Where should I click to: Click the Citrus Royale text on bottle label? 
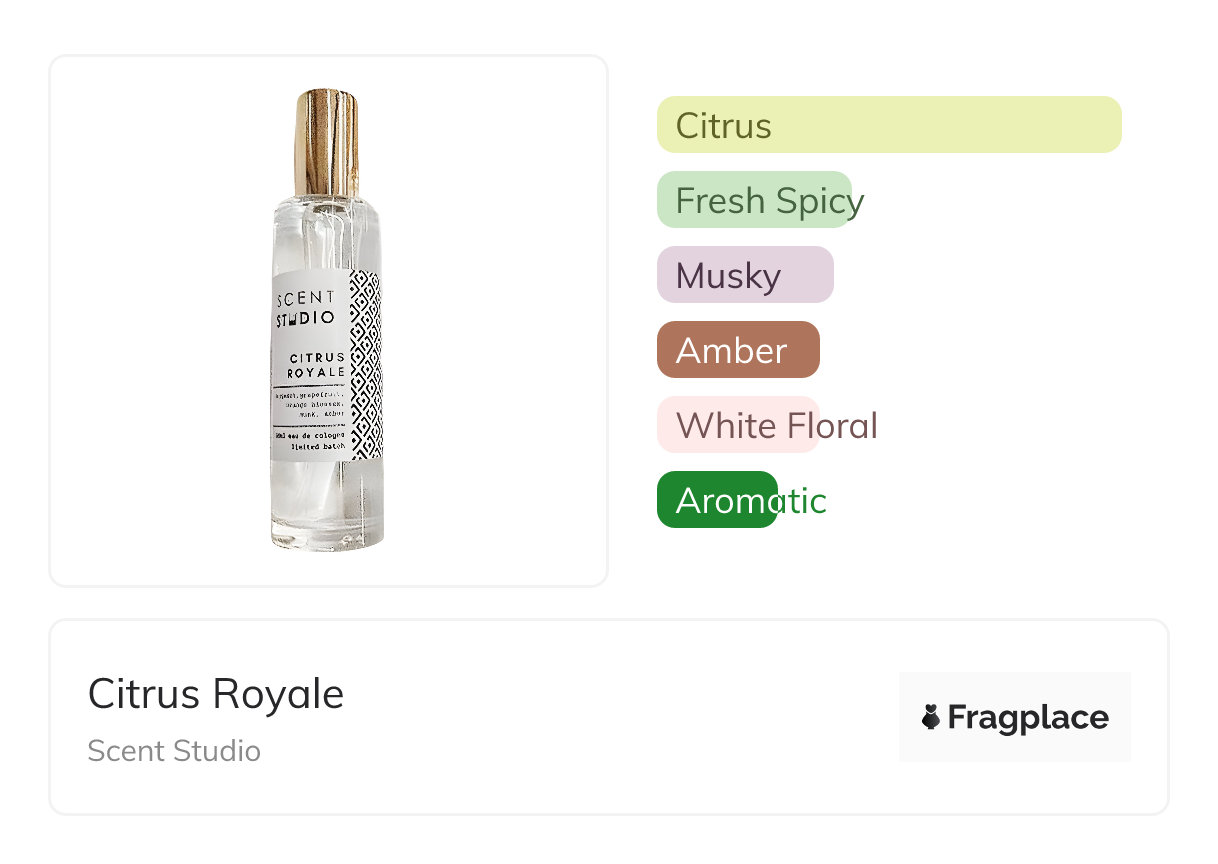point(317,364)
